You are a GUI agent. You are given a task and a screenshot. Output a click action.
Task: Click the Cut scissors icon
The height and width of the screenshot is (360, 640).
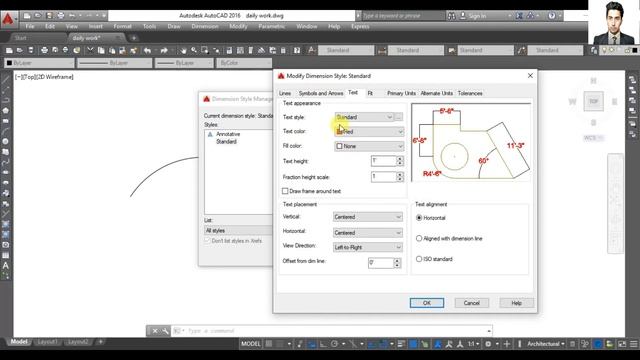[x=90, y=50]
